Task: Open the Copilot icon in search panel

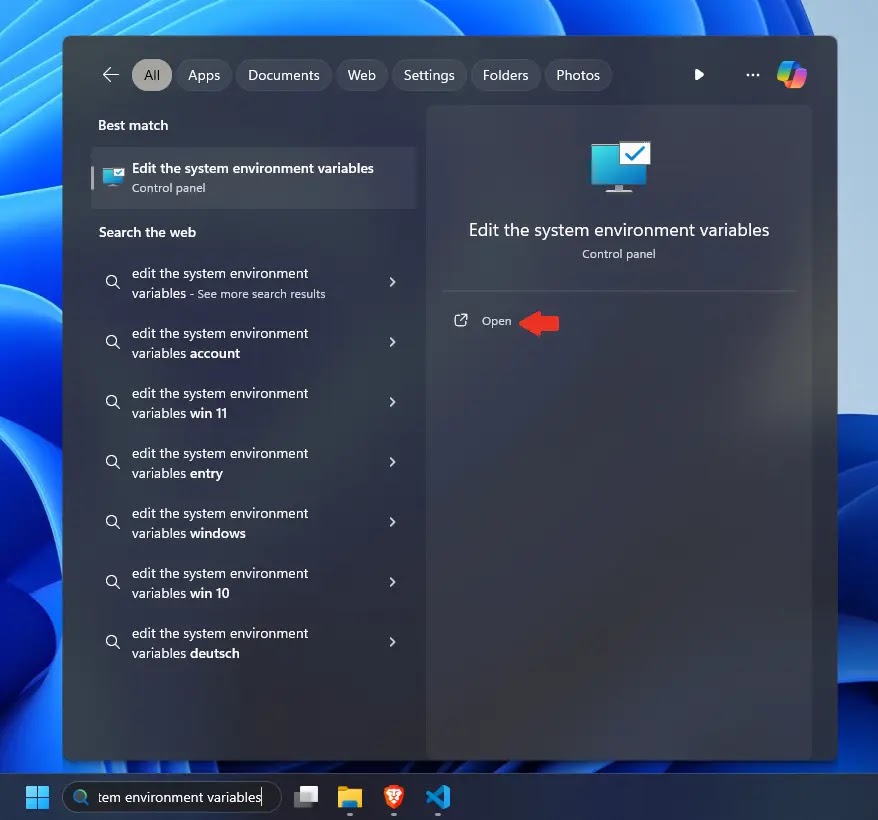Action: point(791,74)
